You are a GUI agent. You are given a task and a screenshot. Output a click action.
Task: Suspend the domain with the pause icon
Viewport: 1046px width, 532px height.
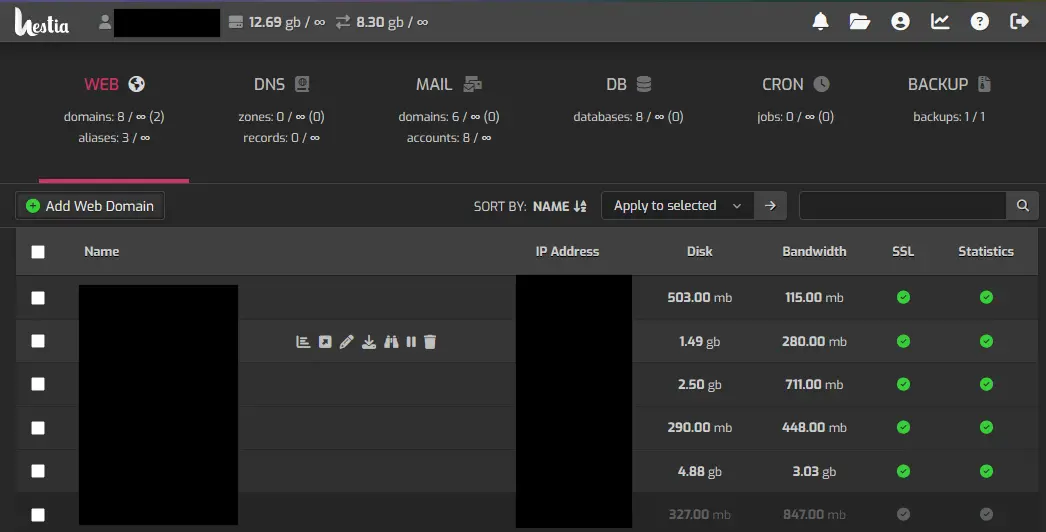pos(411,342)
